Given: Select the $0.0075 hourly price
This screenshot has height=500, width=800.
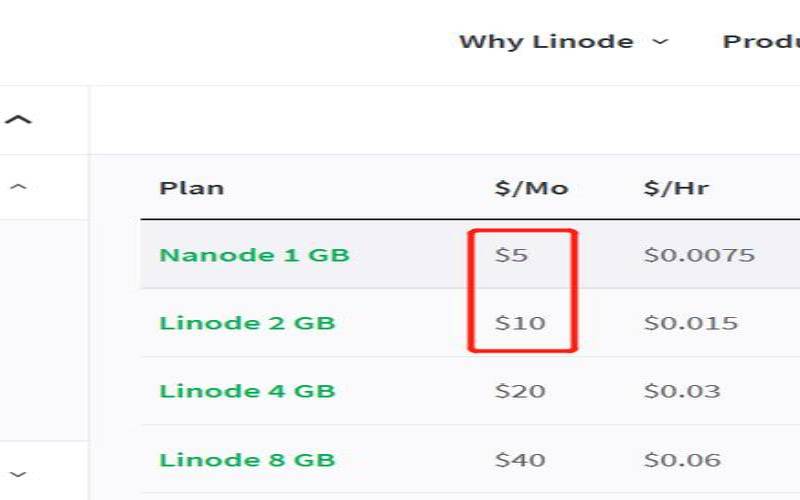Looking at the screenshot, I should (x=698, y=255).
